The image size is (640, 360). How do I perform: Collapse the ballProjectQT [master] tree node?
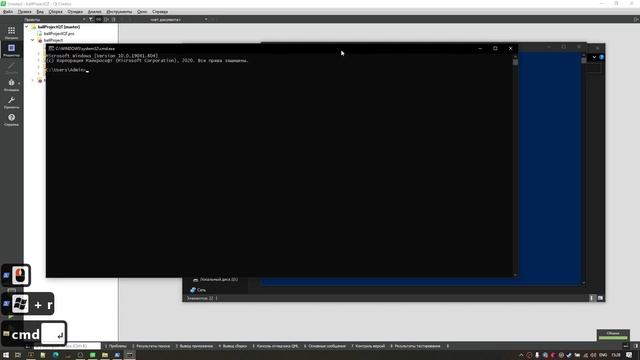click(x=27, y=27)
